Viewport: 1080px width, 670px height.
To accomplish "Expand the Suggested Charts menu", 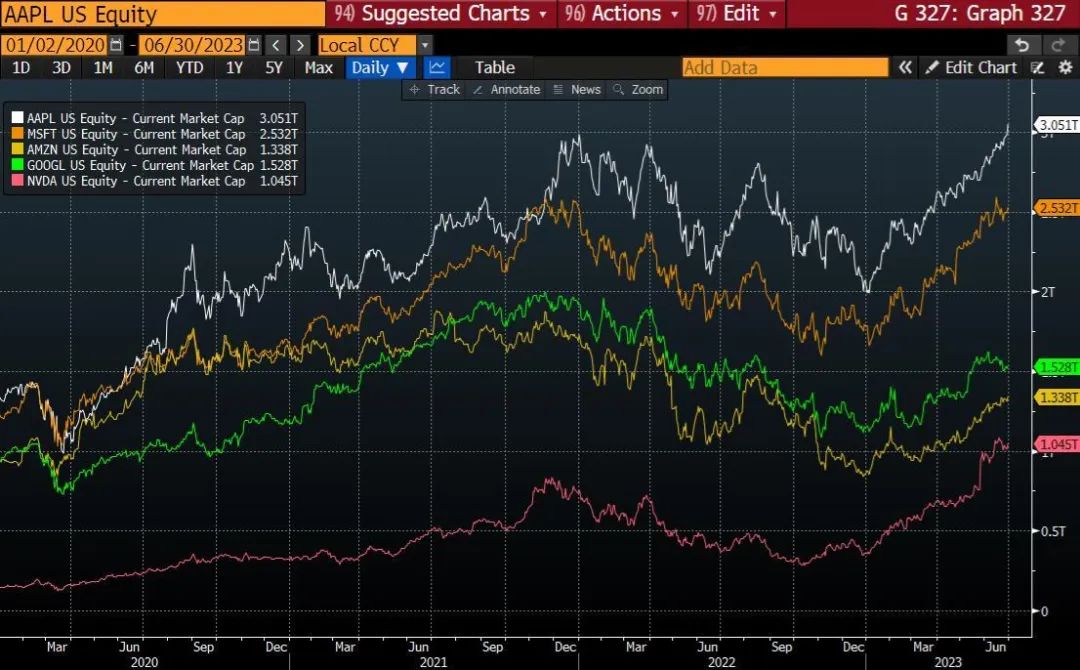I will pos(444,14).
